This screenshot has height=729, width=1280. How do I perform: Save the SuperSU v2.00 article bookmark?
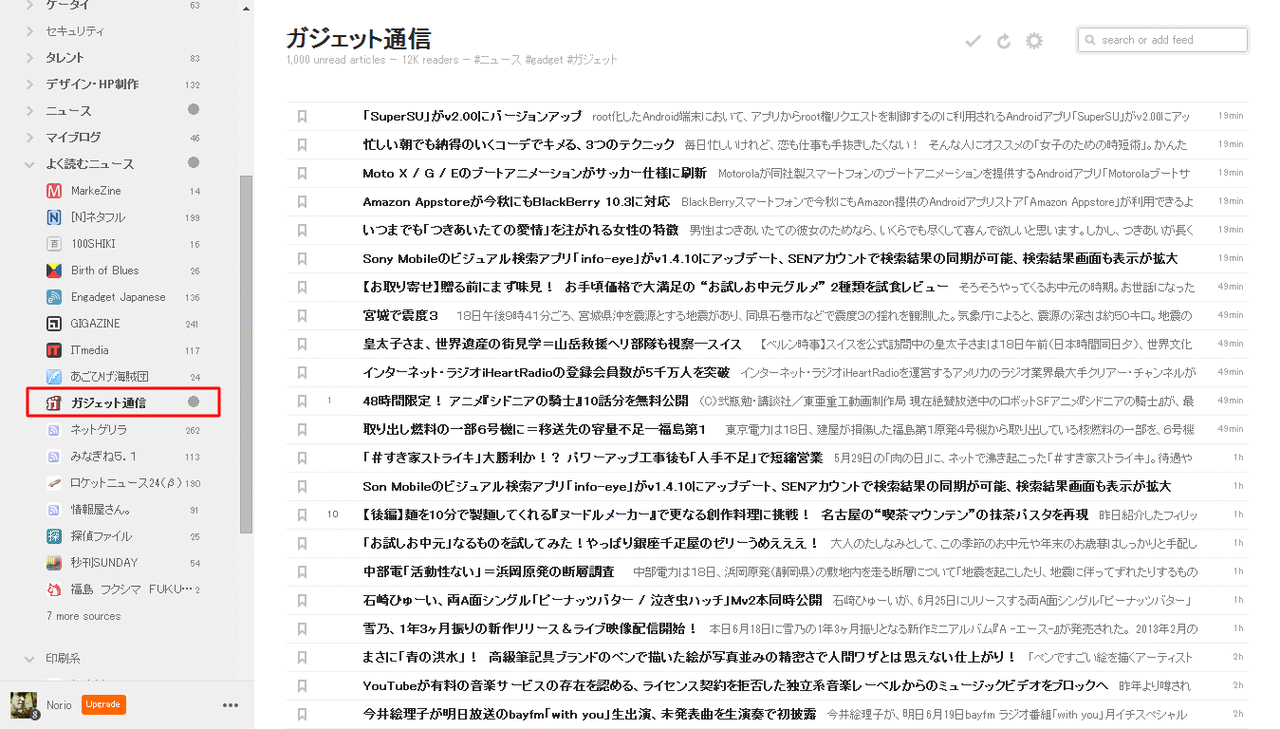pyautogui.click(x=302, y=116)
